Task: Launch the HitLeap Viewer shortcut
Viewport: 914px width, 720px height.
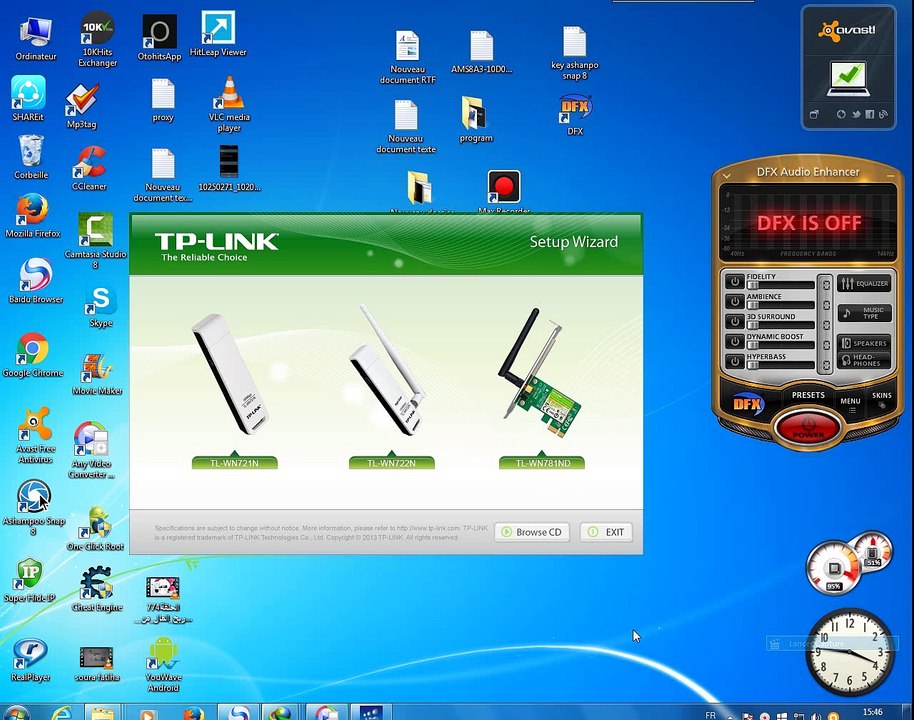Action: 218,34
